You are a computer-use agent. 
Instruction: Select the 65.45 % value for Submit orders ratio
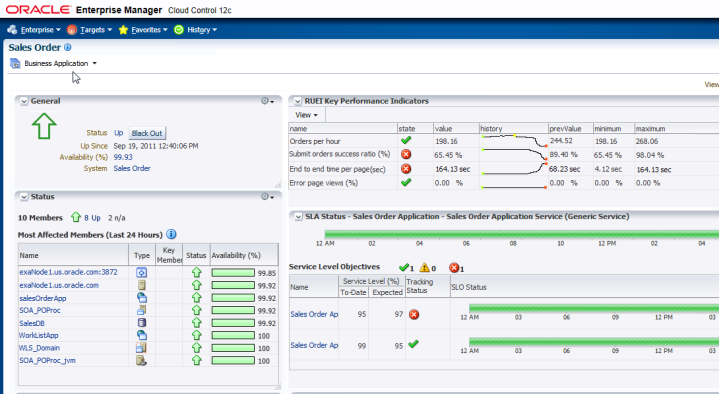(456, 155)
